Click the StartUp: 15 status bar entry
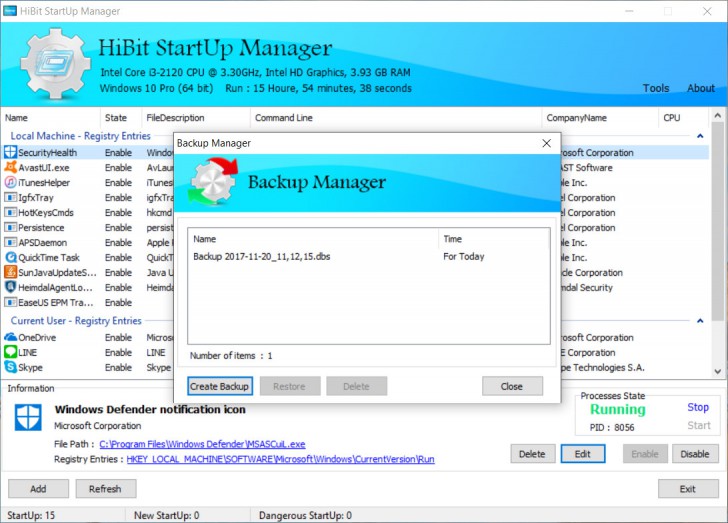Screen dimensions: 728x523 (31, 515)
